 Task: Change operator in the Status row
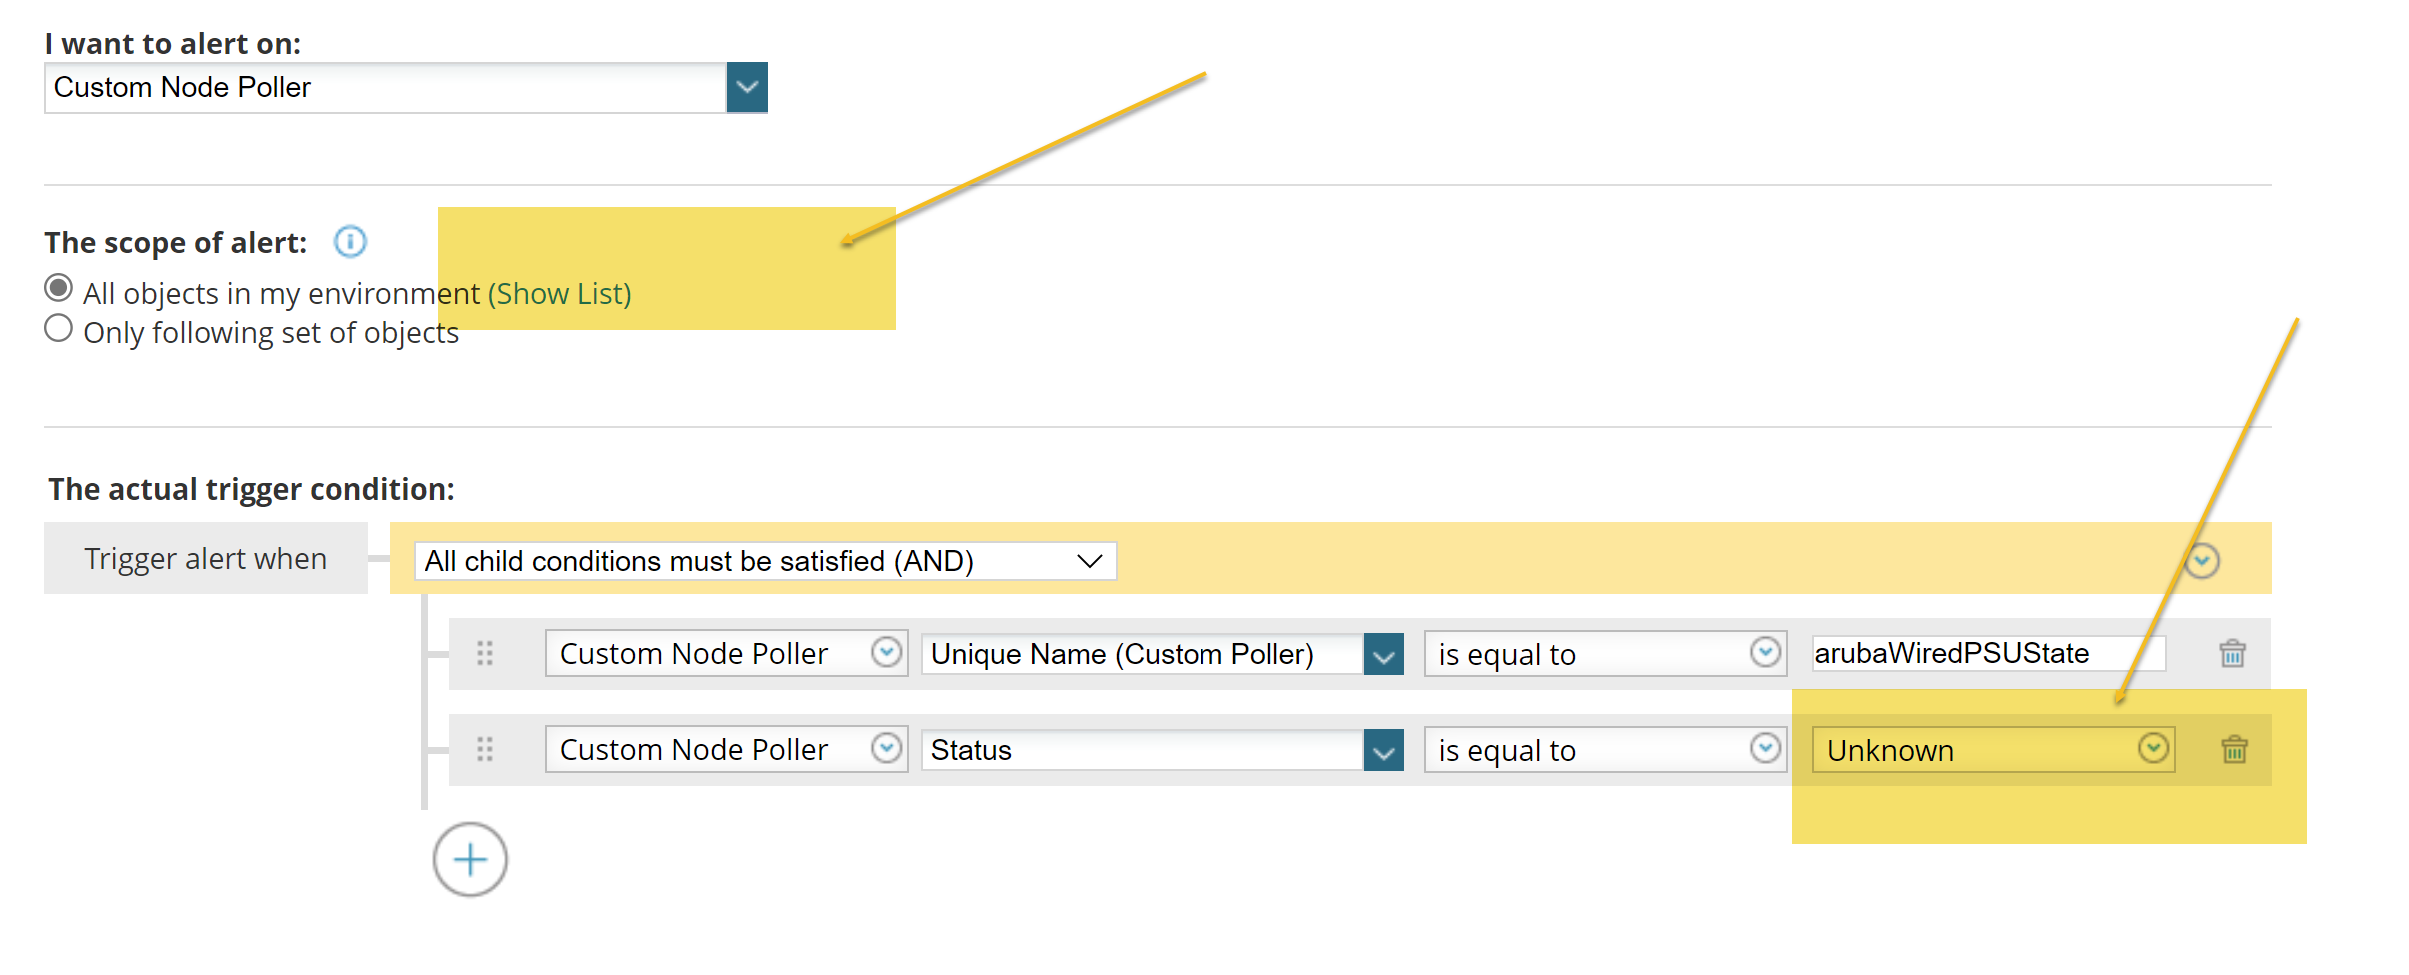pos(1765,749)
